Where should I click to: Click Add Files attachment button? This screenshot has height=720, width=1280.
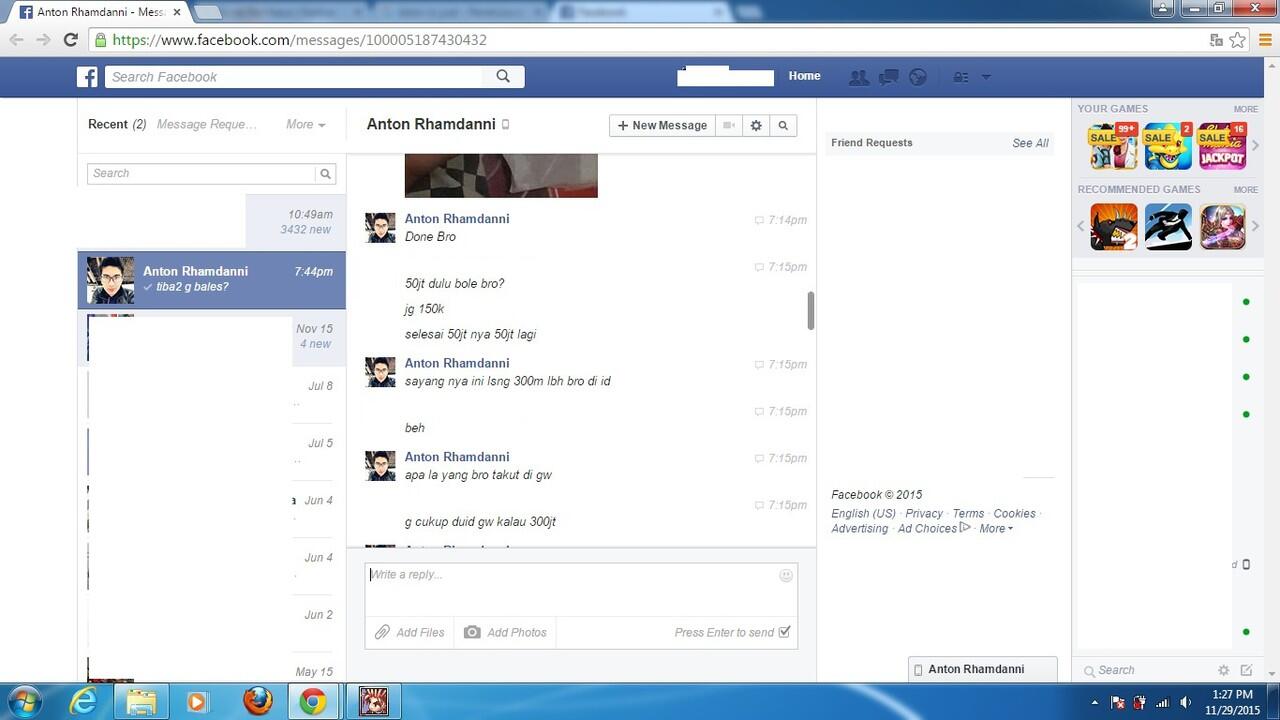tap(410, 632)
